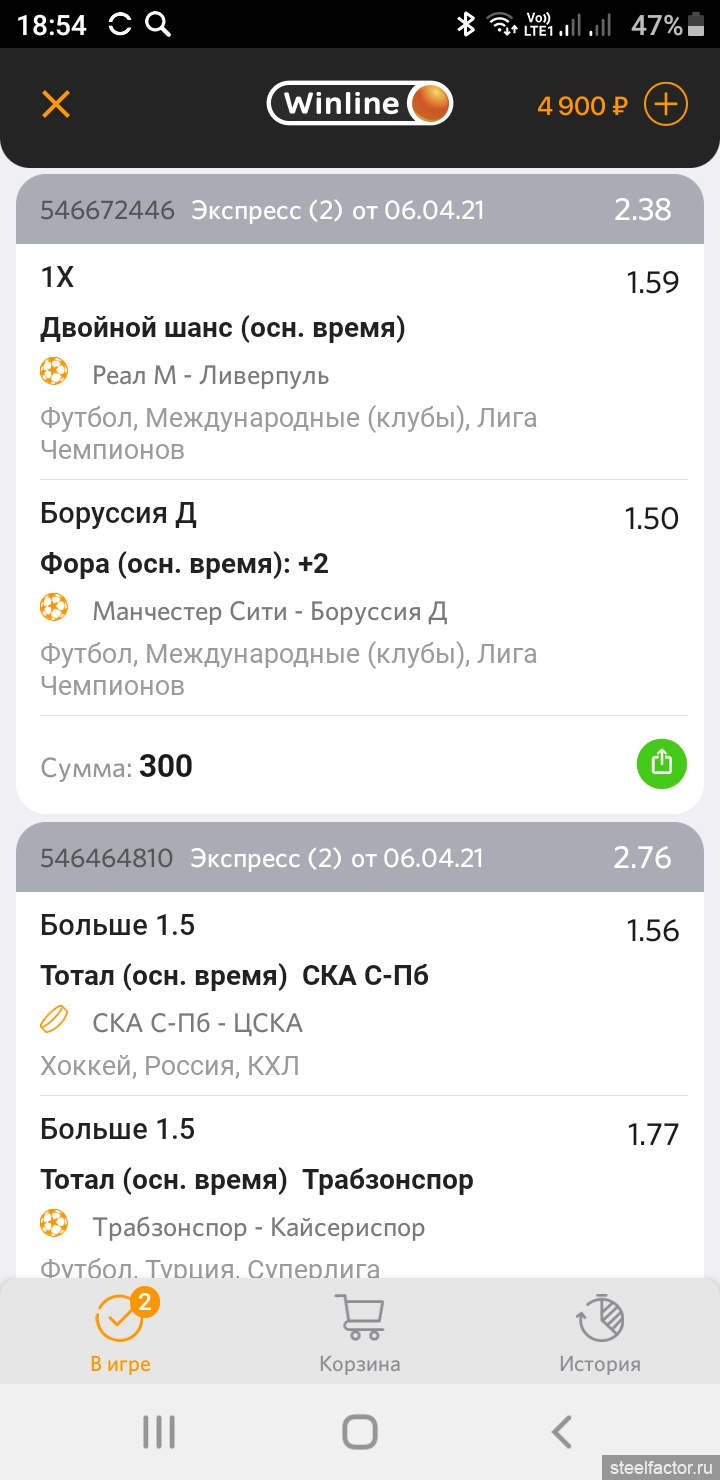Open the 'В игре' tab
This screenshot has height=1480, width=720.
coord(120,1331)
